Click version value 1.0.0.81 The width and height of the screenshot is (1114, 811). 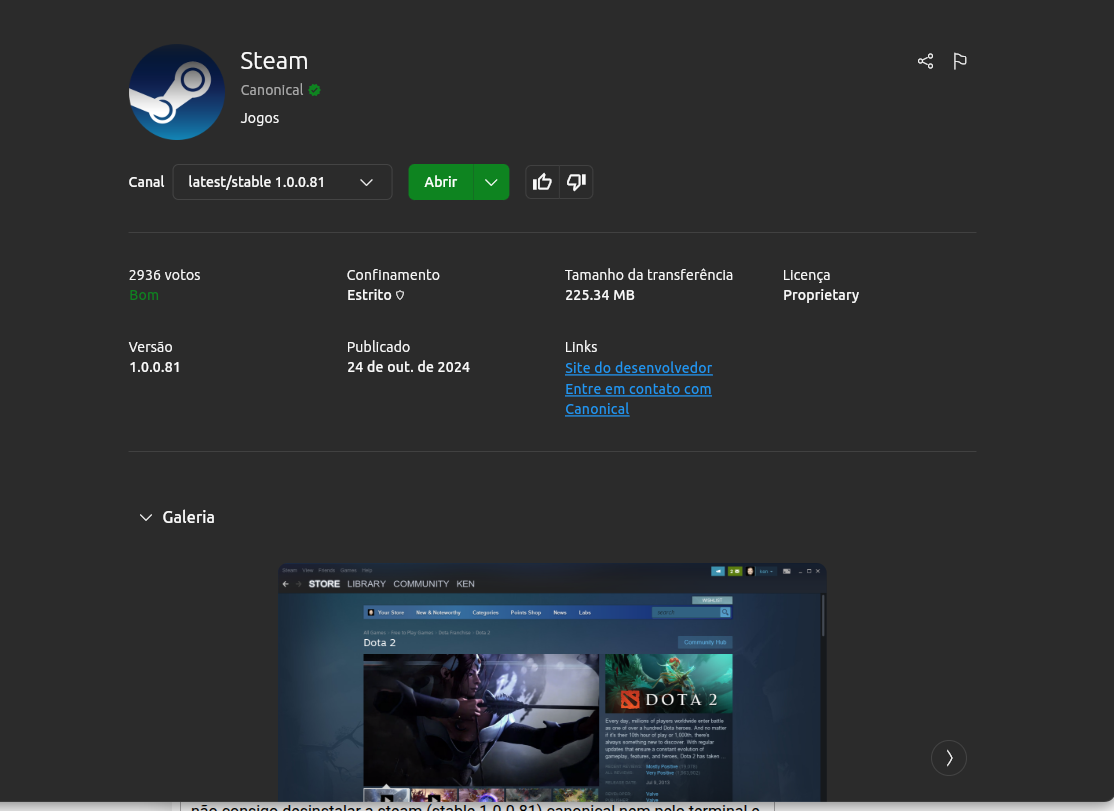154,367
